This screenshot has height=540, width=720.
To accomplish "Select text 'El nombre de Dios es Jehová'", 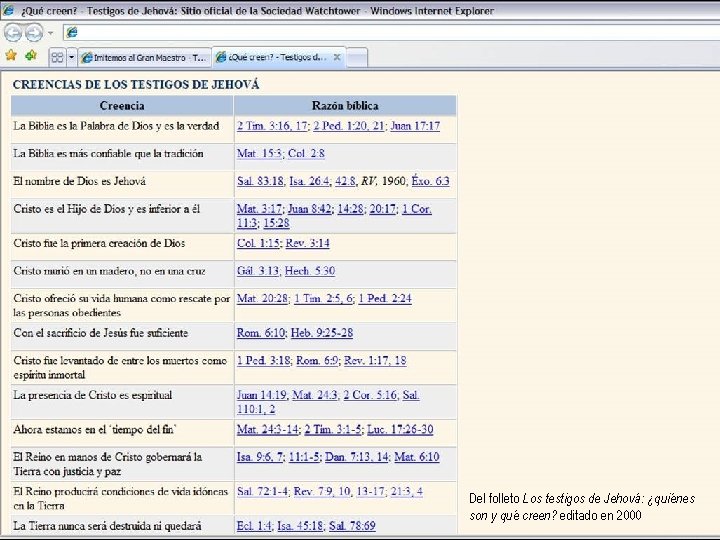I will 79,181.
